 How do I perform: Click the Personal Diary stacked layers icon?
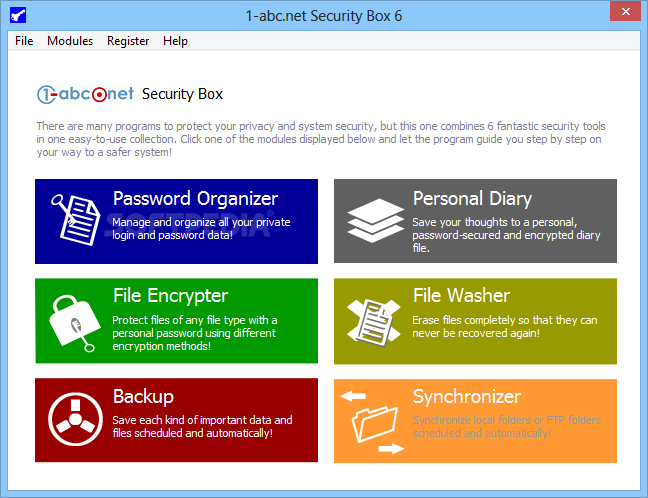[375, 220]
